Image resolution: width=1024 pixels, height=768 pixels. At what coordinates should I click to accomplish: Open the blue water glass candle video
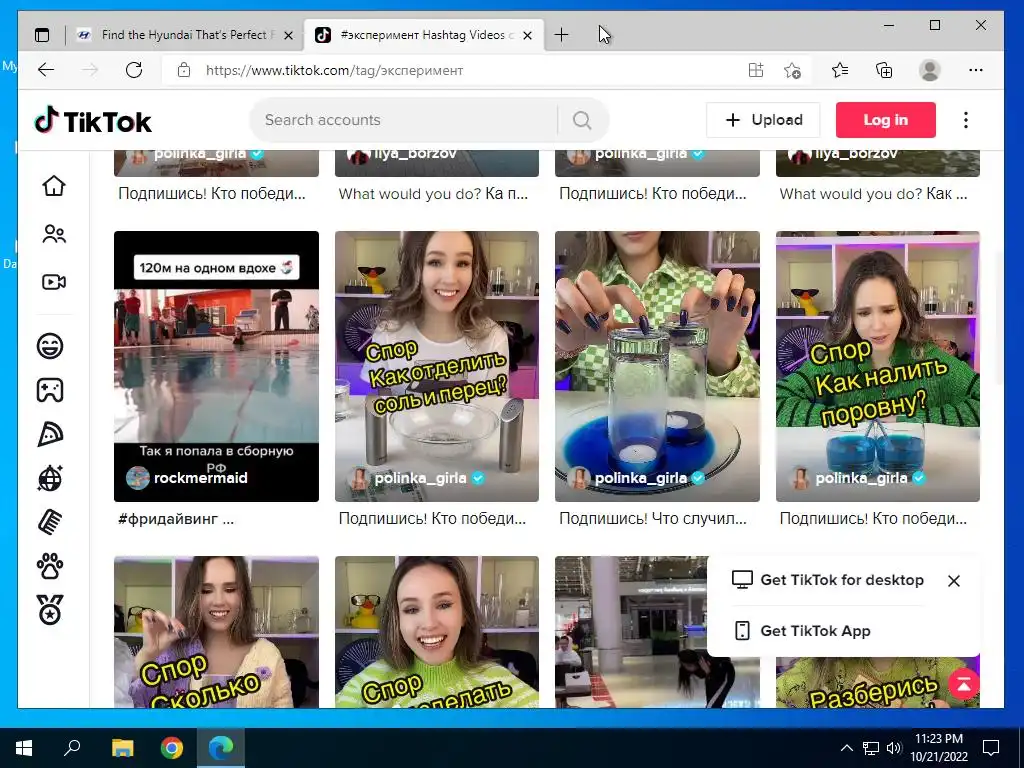(657, 366)
